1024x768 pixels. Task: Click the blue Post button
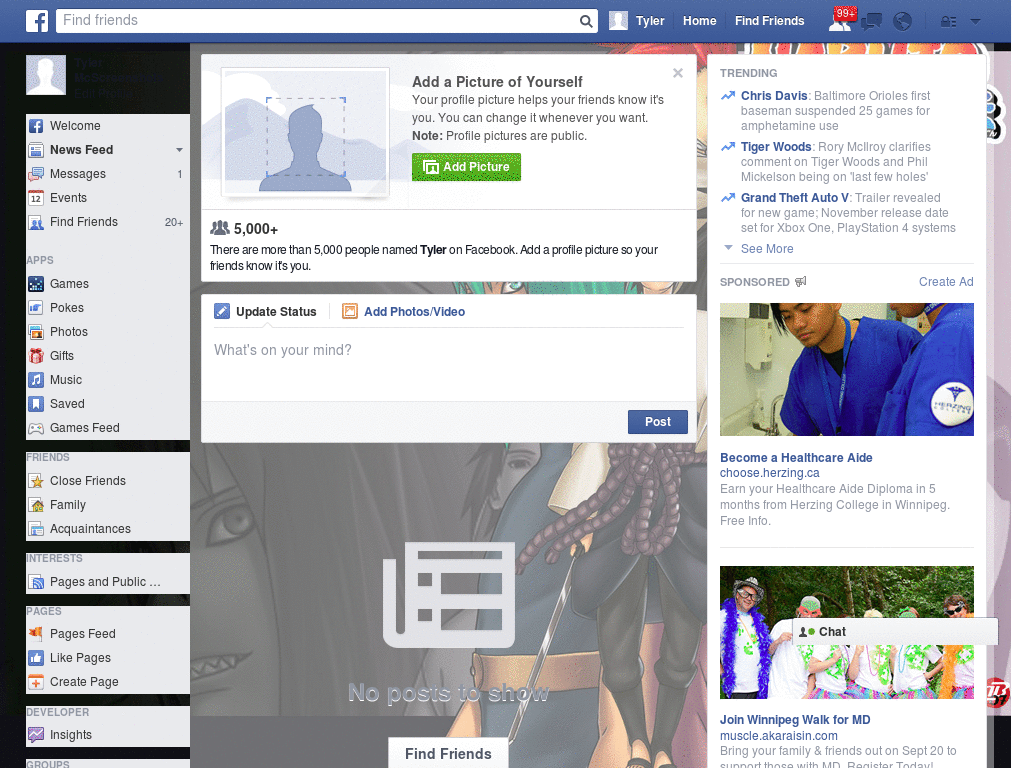pyautogui.click(x=658, y=422)
